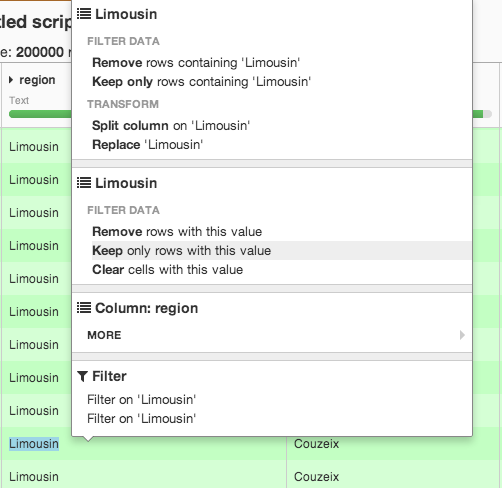Expand MORE under Column: region
The height and width of the screenshot is (488, 502).
click(x=272, y=335)
